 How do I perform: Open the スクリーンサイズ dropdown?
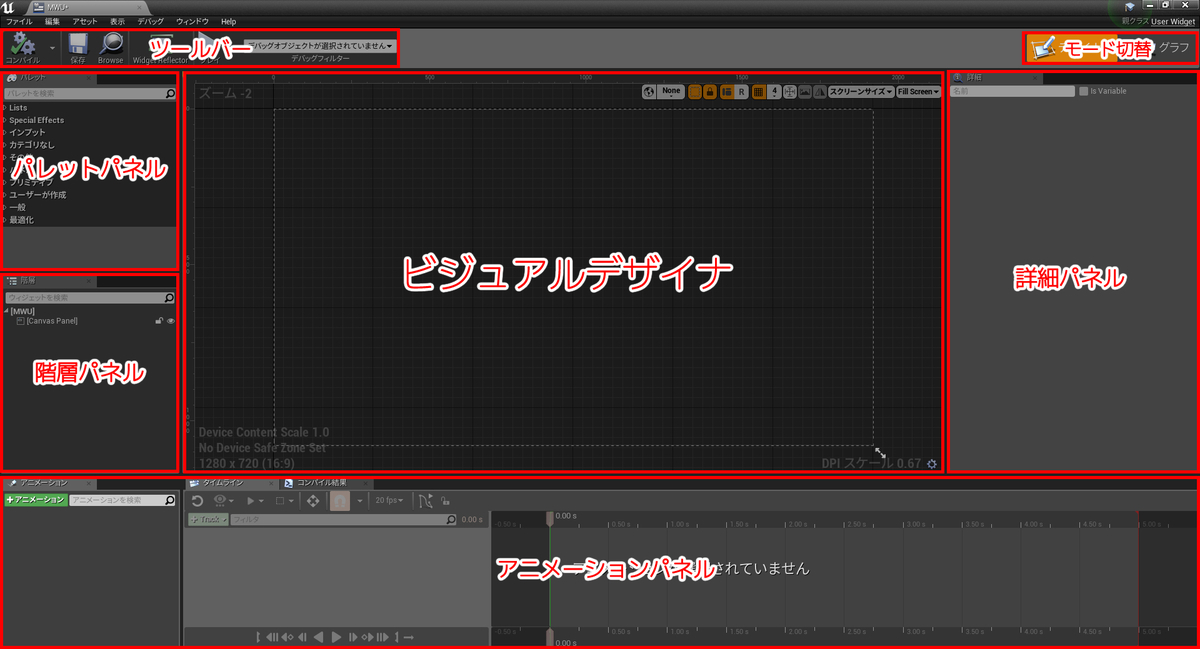coord(860,90)
